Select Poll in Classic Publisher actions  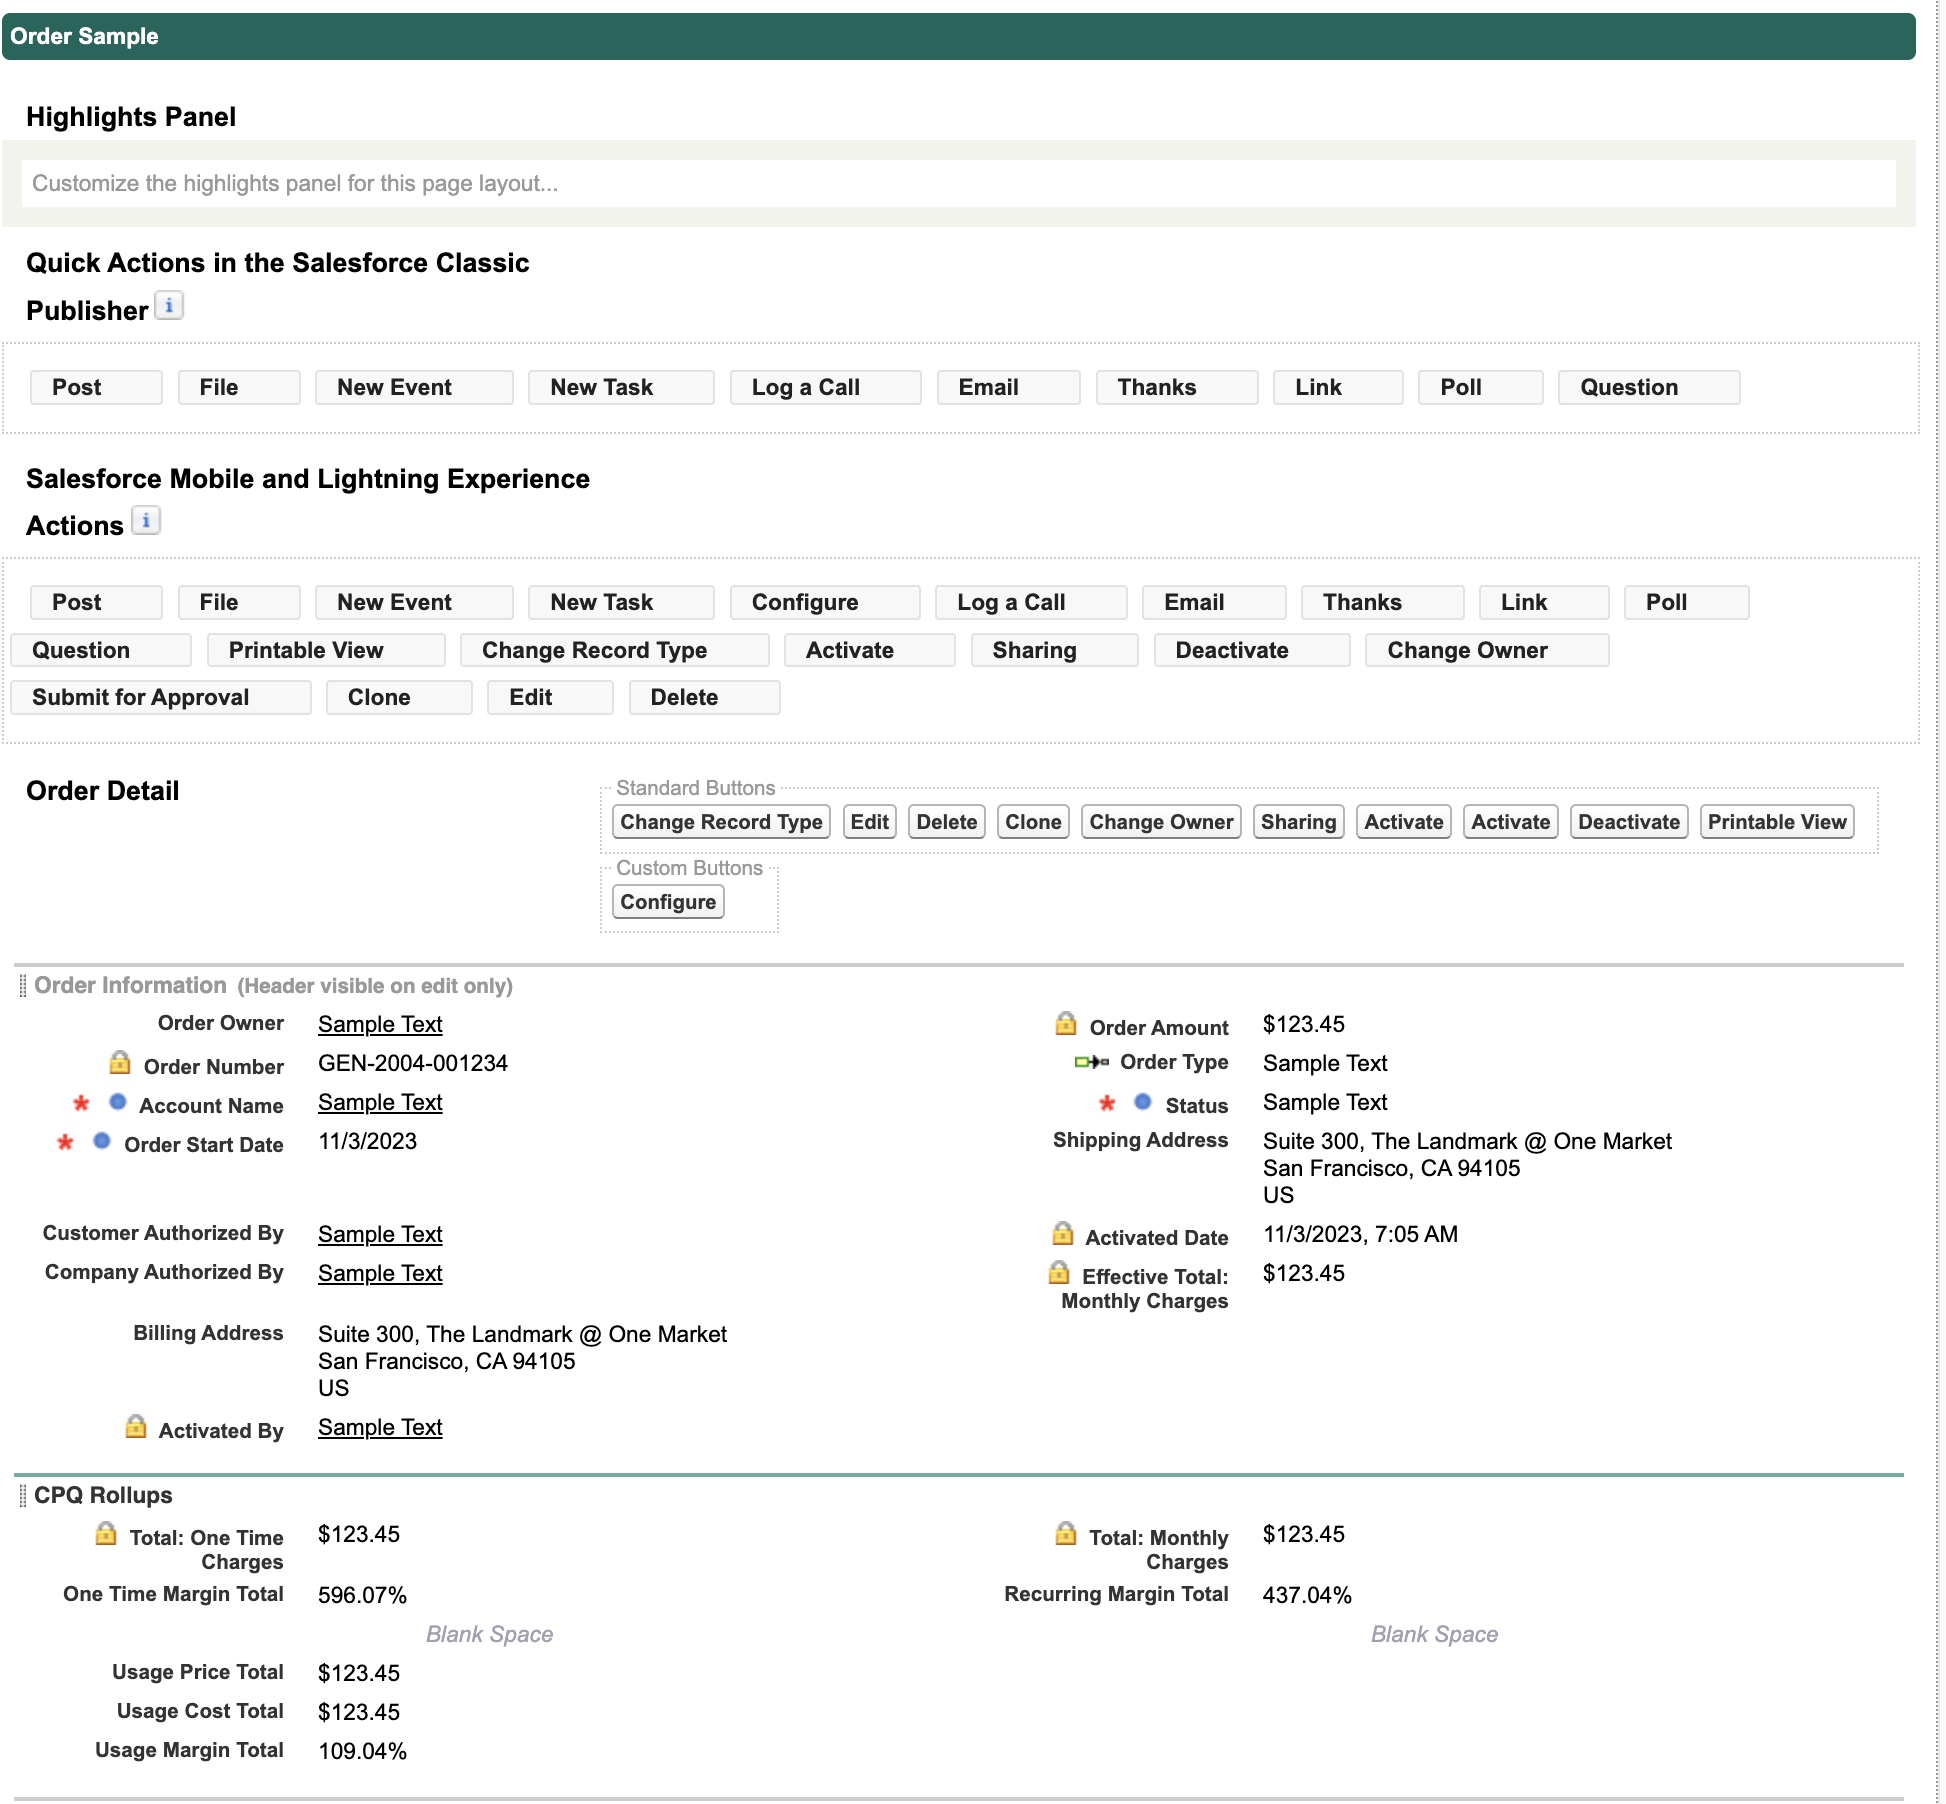click(1480, 388)
